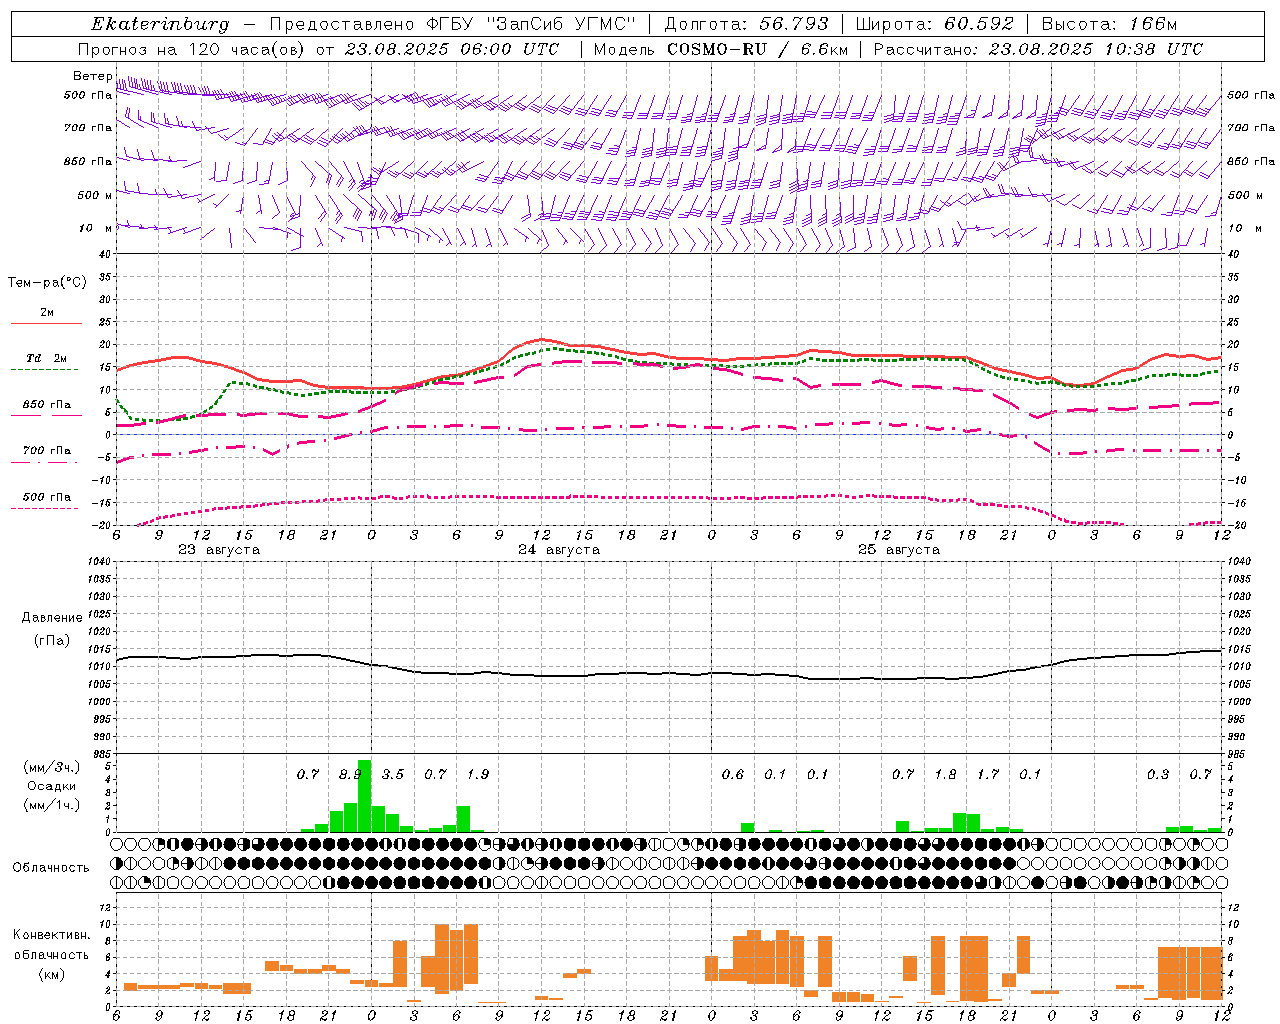Click the '25 августа' date label
The height and width of the screenshot is (1024, 1280).
click(x=899, y=550)
